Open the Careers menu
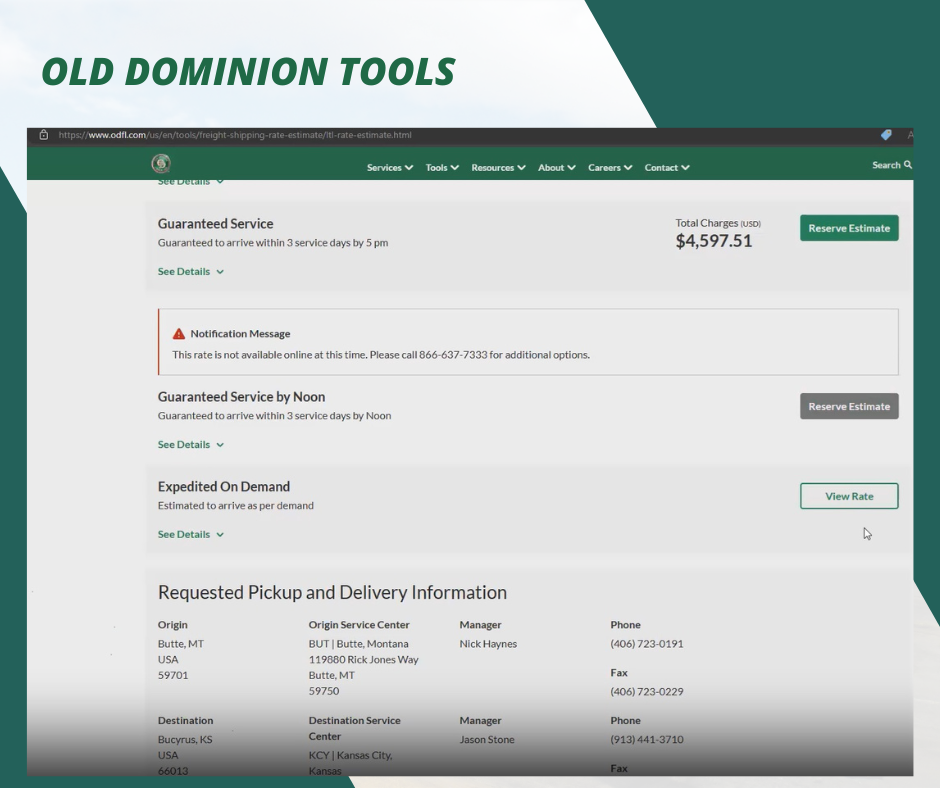This screenshot has width=940, height=788. (x=610, y=167)
